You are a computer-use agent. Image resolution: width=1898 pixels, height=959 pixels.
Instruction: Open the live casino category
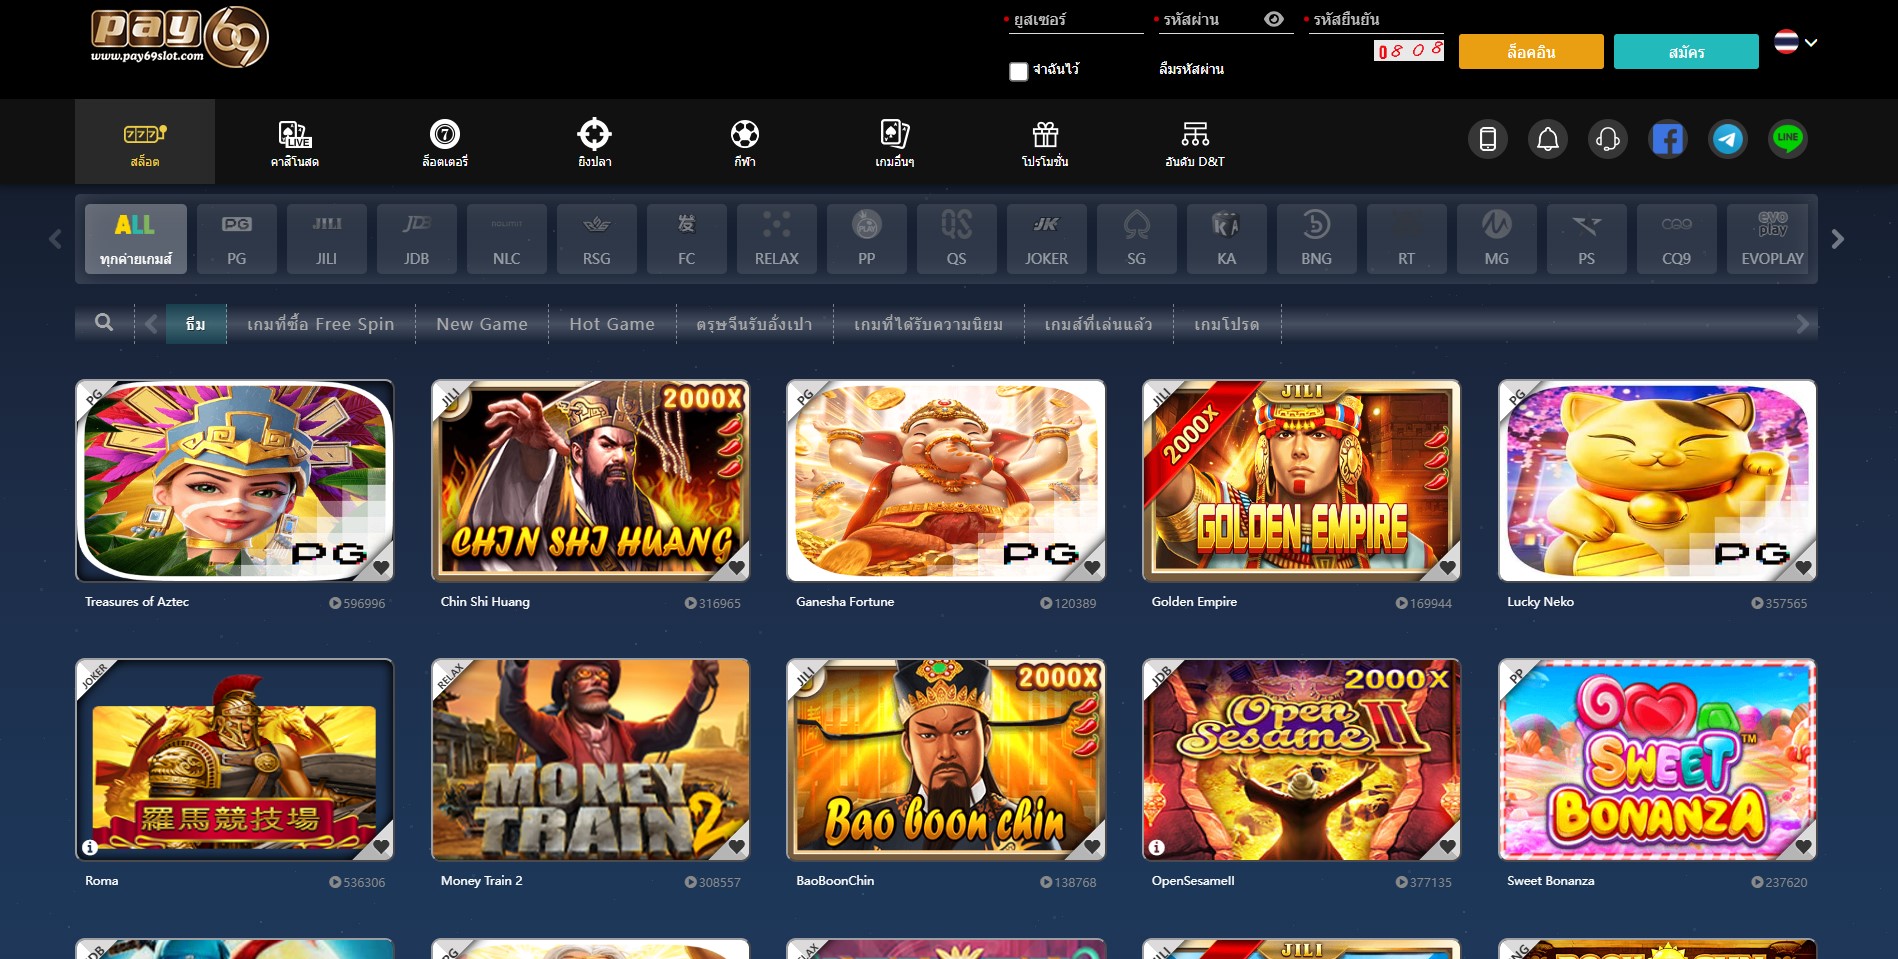(295, 141)
